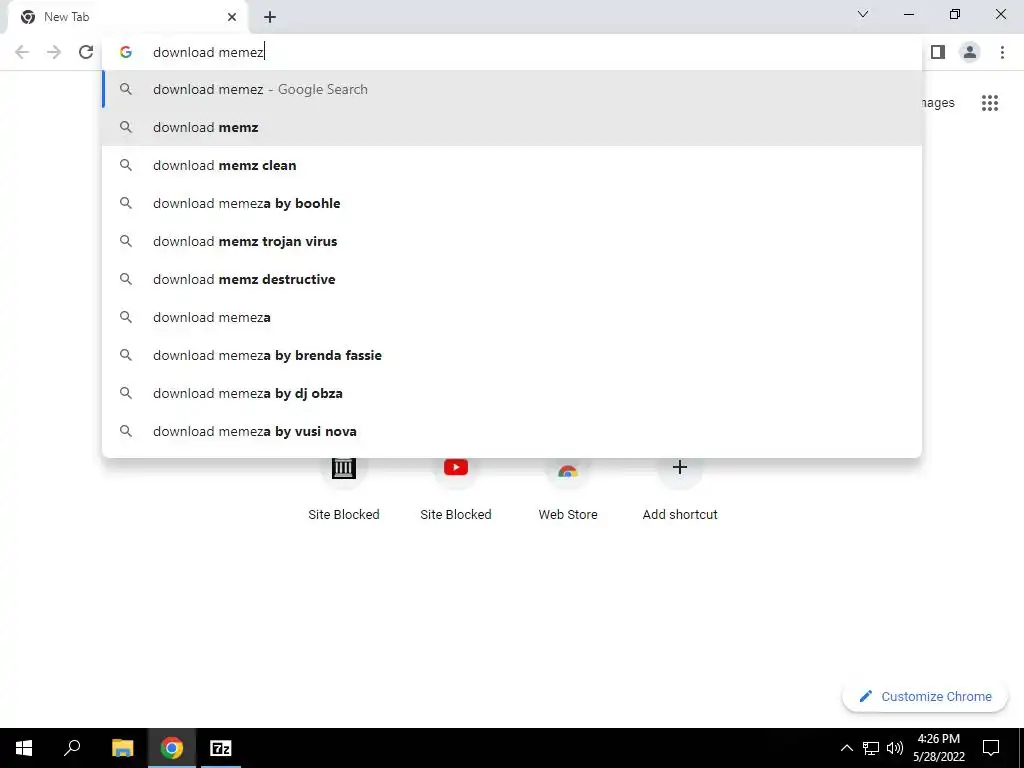Click the Forward navigation arrow

coord(54,52)
